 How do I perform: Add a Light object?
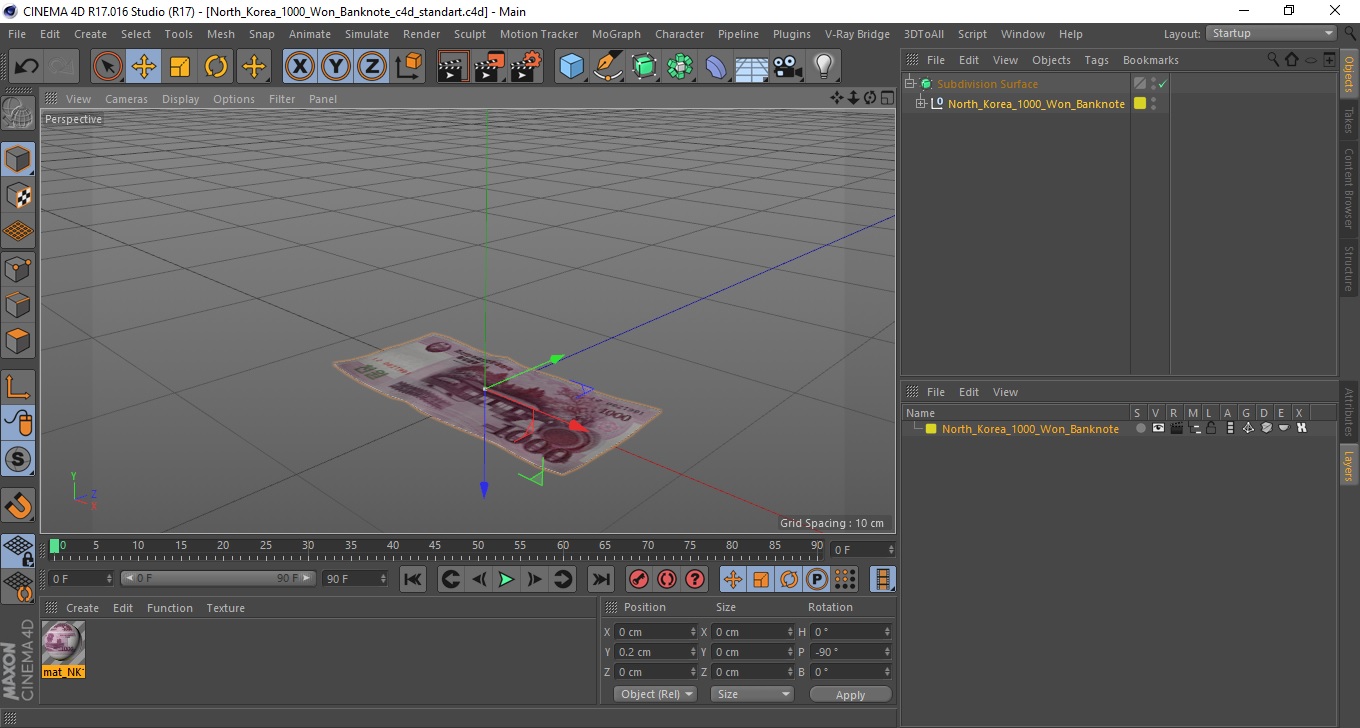point(824,67)
